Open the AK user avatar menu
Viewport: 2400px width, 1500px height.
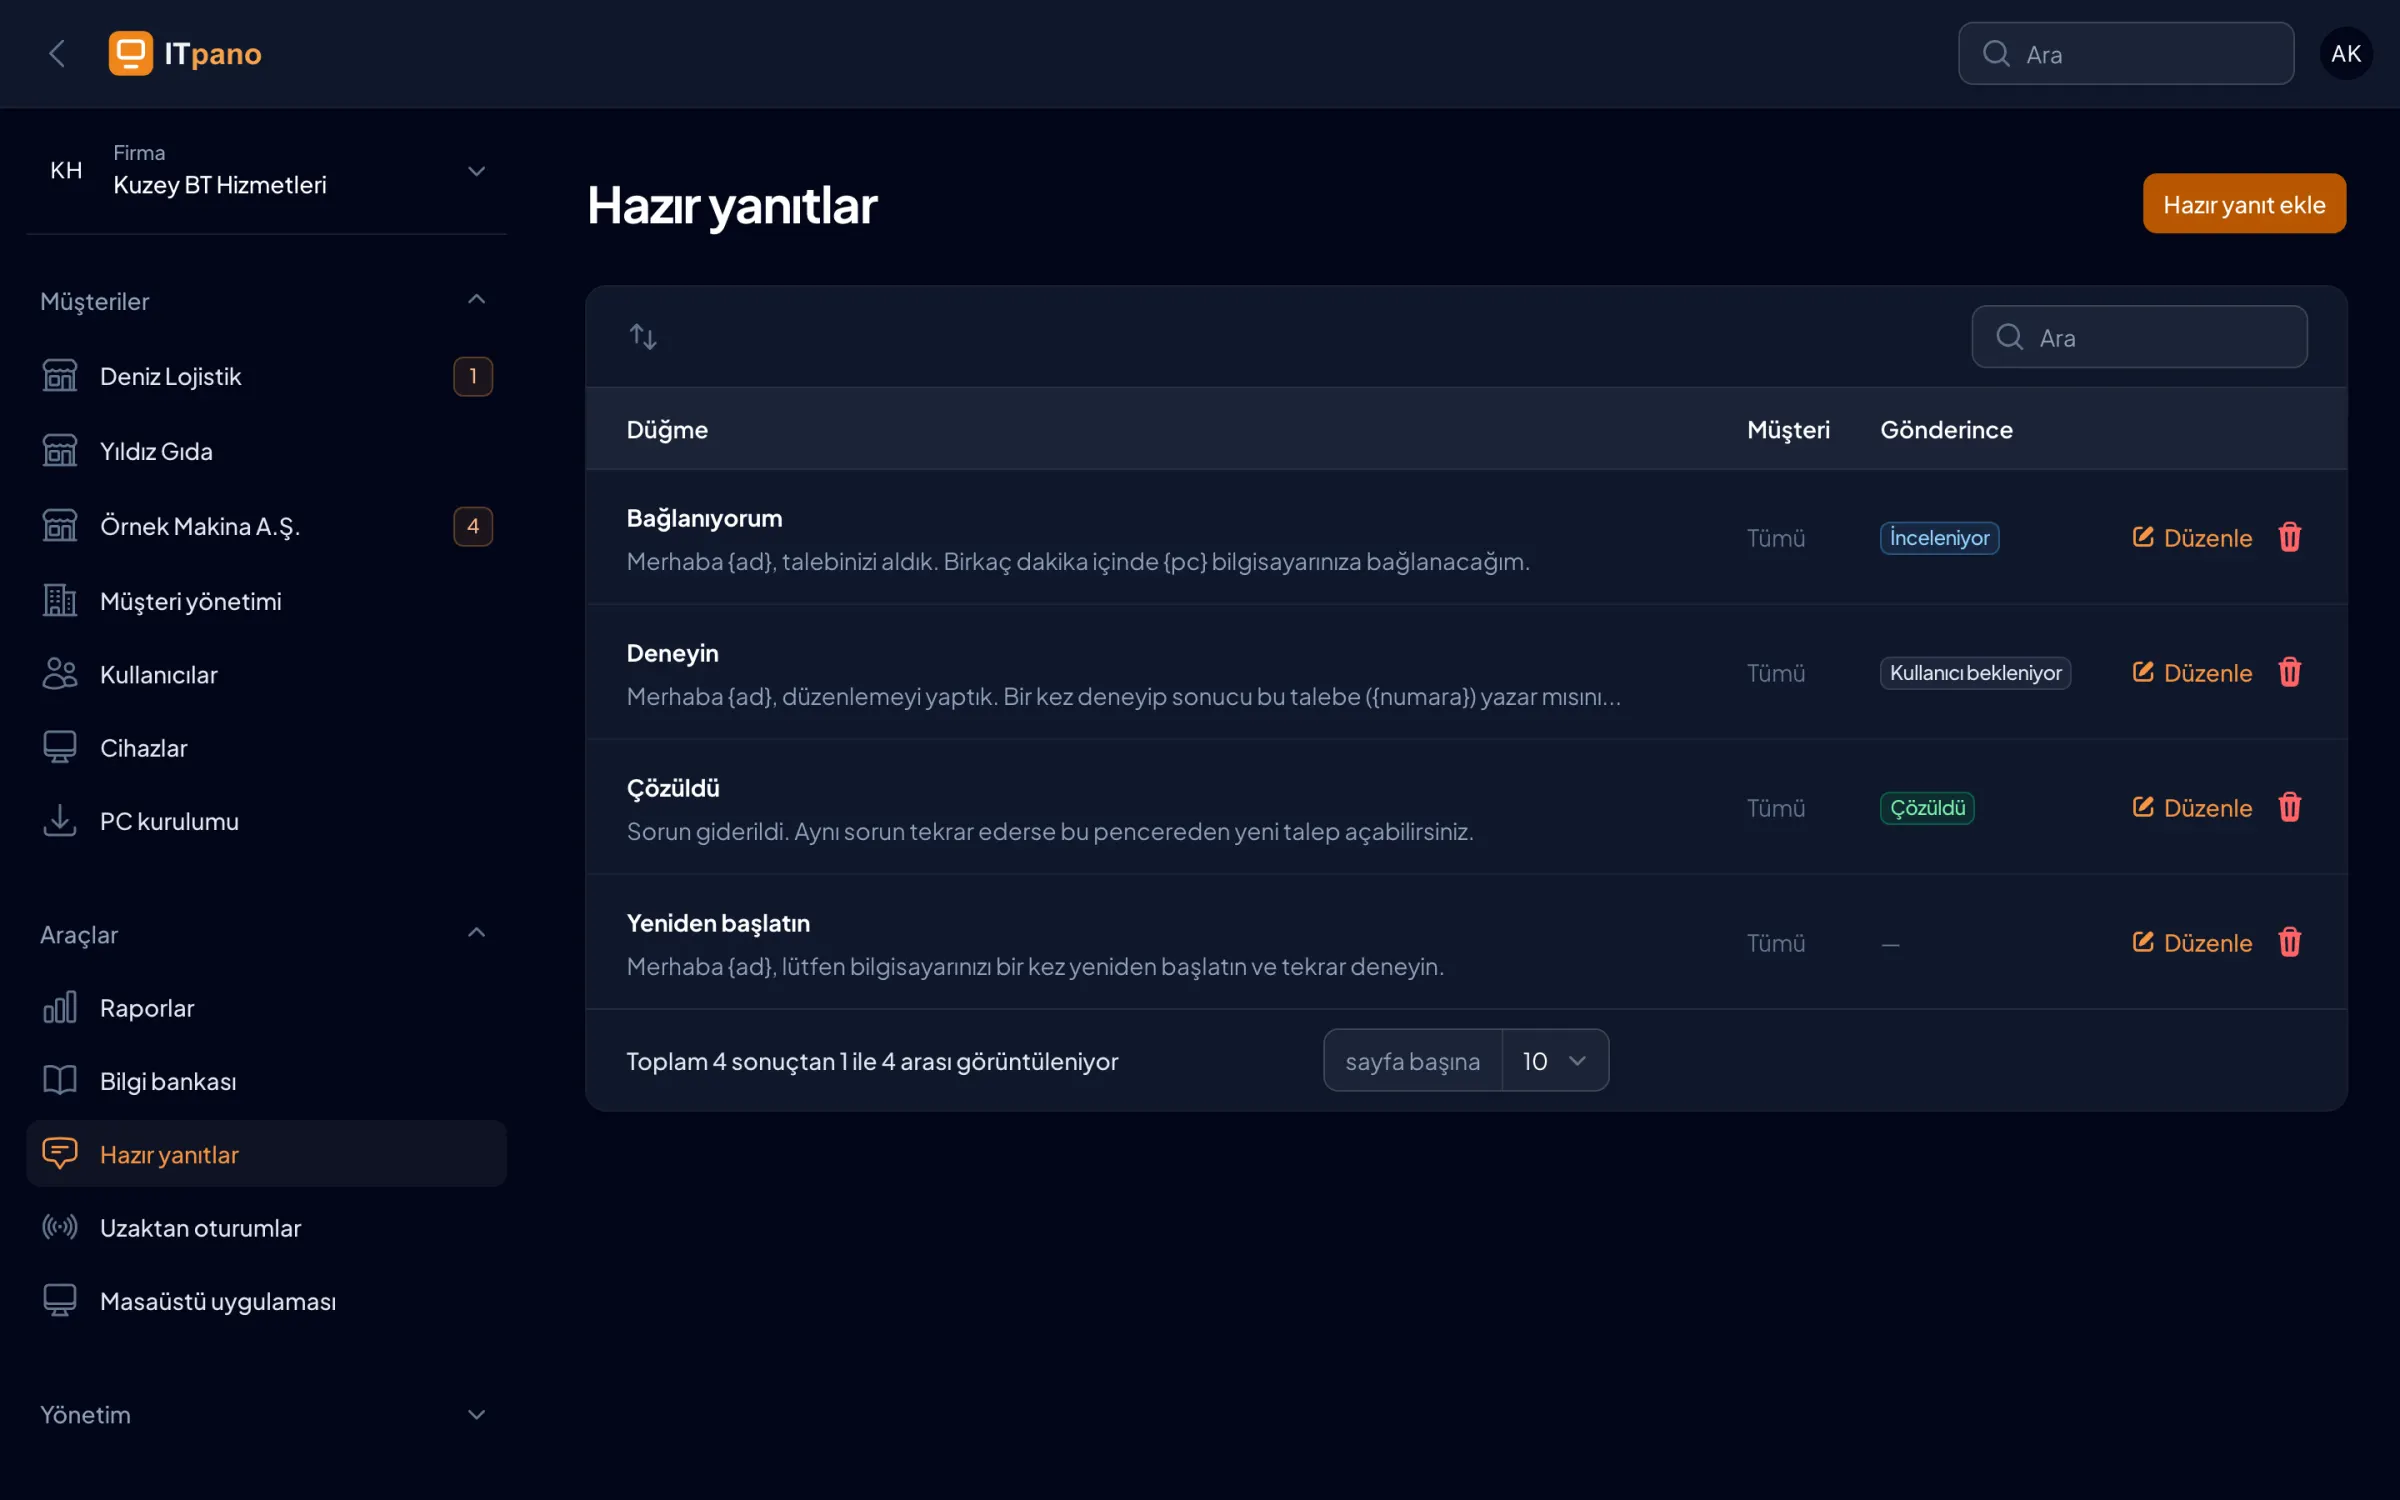click(x=2345, y=54)
